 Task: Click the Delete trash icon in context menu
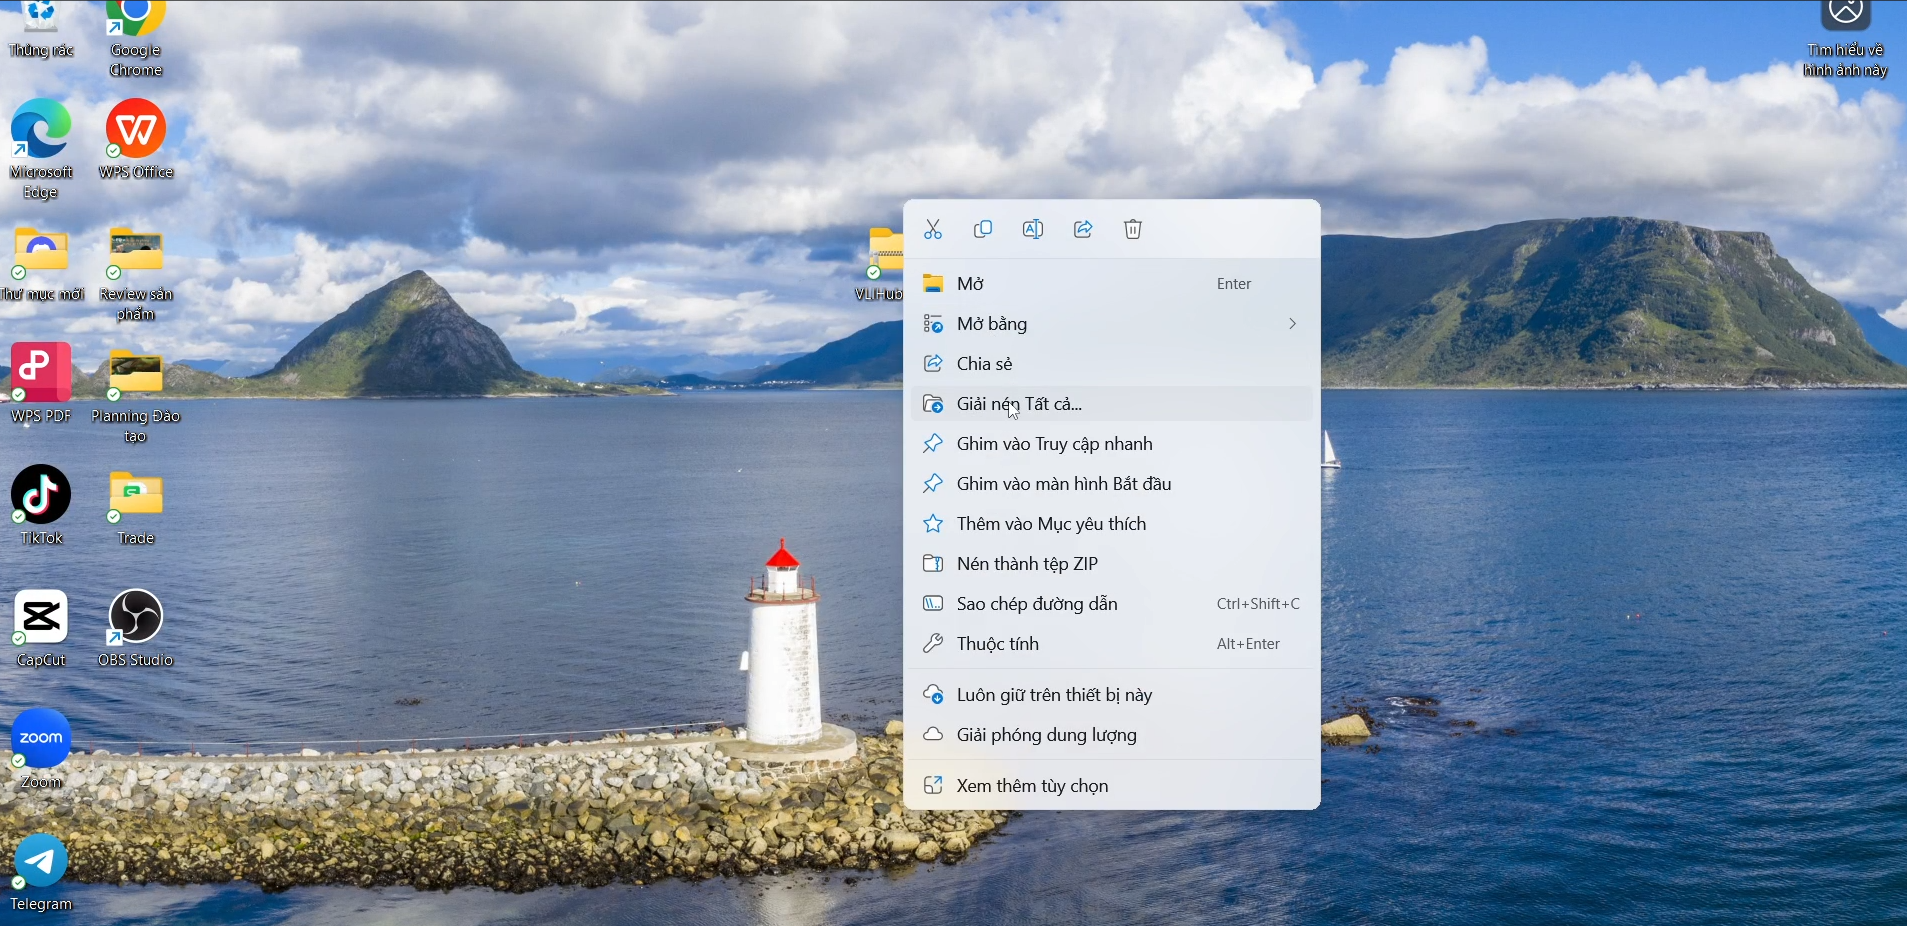(1133, 230)
